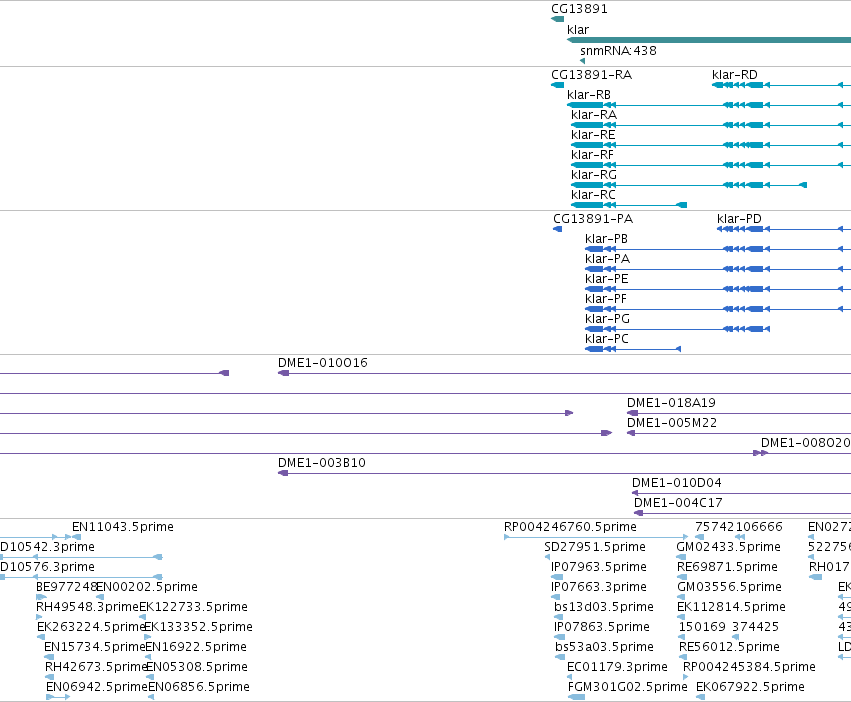
Task: Click the 374425 EST label
Action: click(755, 627)
